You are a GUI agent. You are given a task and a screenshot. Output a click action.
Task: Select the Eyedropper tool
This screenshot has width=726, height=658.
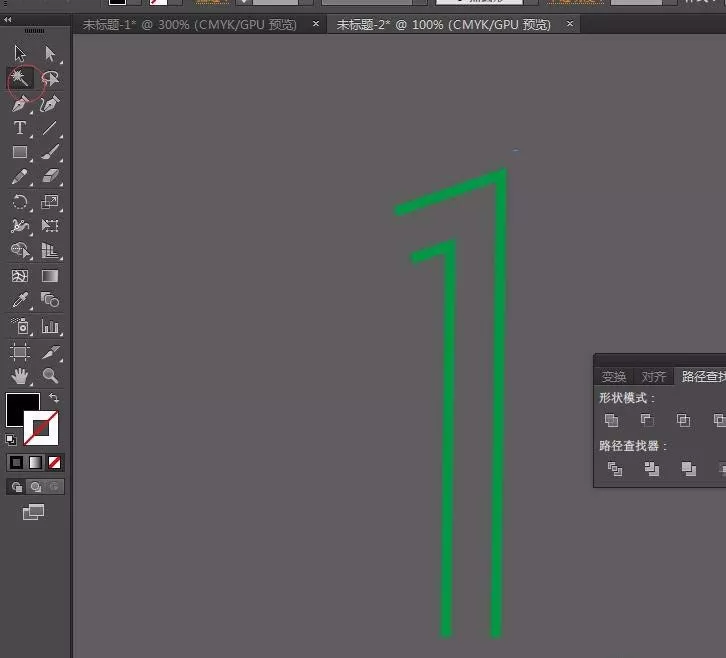pos(20,301)
